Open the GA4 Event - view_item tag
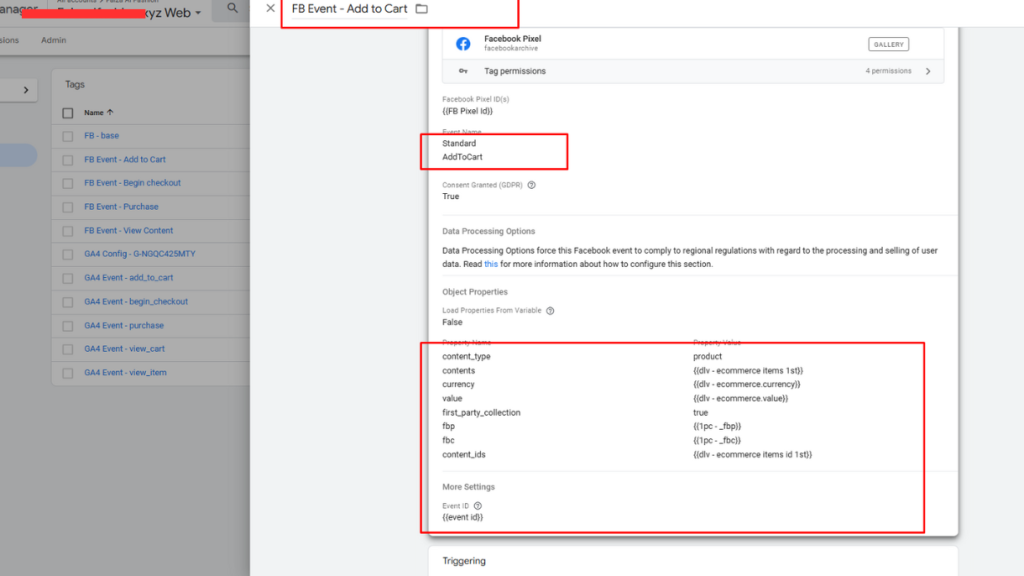The image size is (1024, 576). click(x=125, y=372)
